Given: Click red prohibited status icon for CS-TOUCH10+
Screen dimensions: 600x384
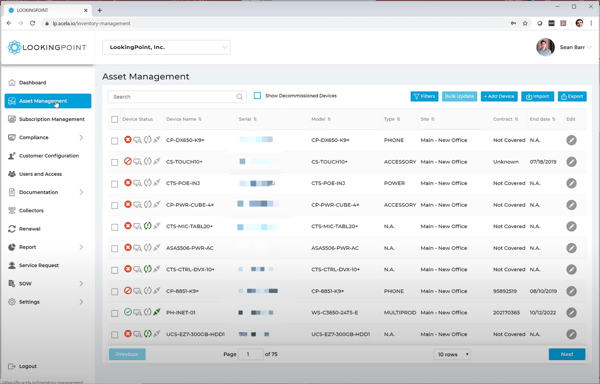Looking at the screenshot, I should tap(128, 161).
